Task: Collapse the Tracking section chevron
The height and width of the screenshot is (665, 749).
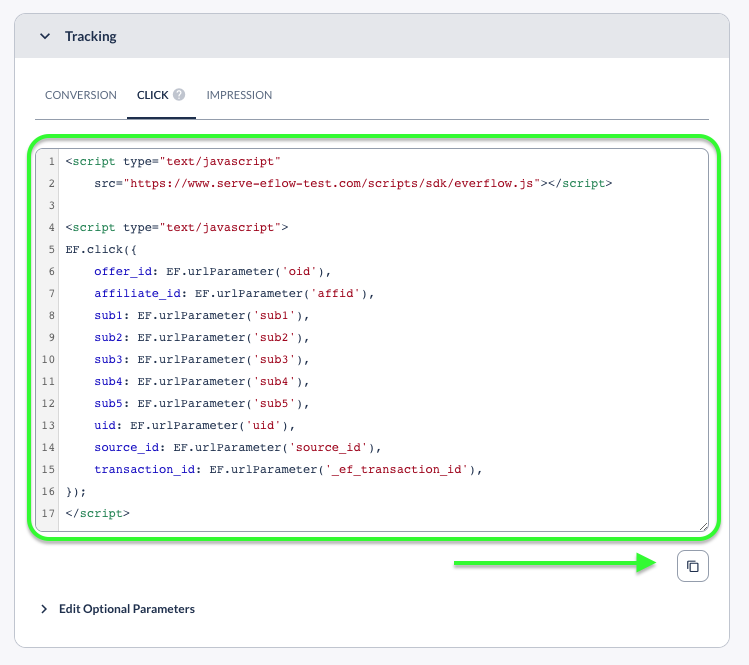Action: (x=45, y=36)
